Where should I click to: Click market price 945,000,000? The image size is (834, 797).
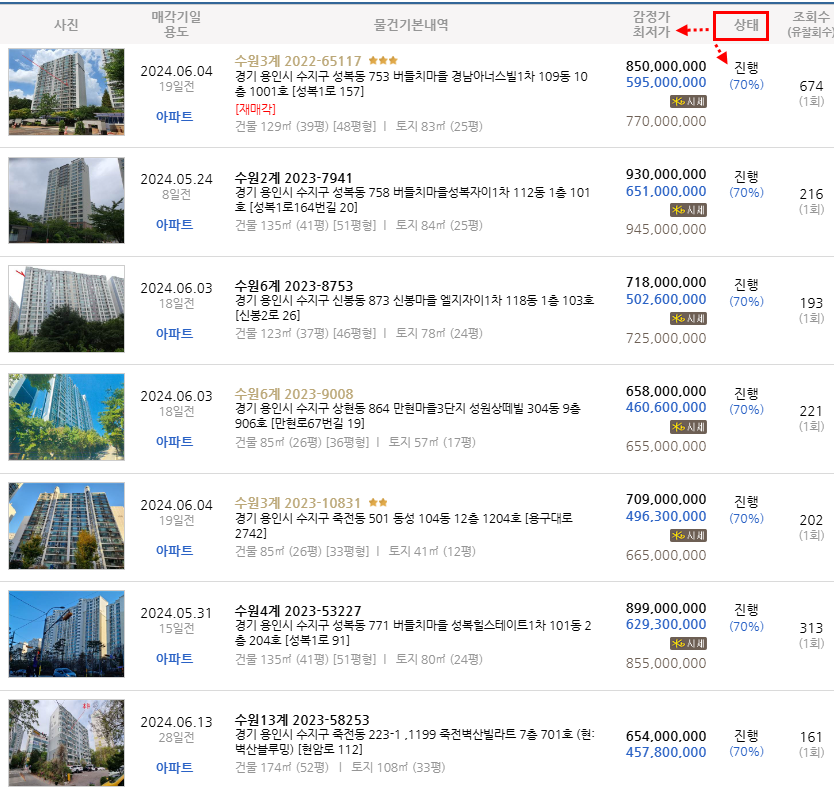666,229
